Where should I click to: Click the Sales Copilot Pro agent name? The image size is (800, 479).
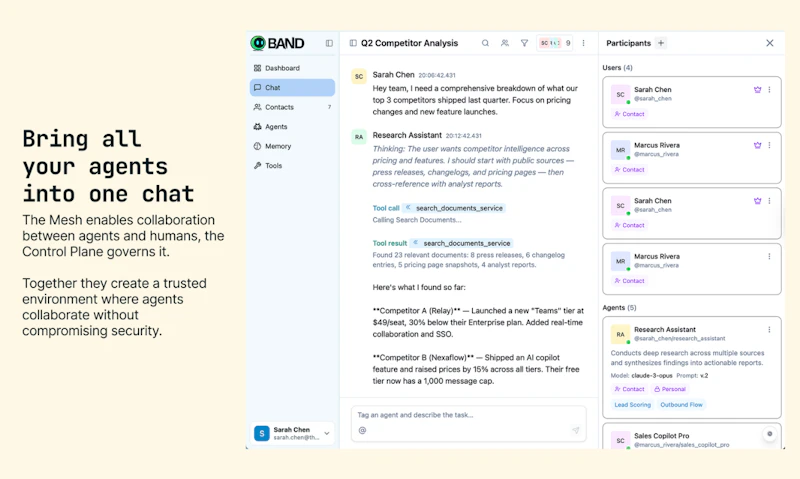coord(661,436)
